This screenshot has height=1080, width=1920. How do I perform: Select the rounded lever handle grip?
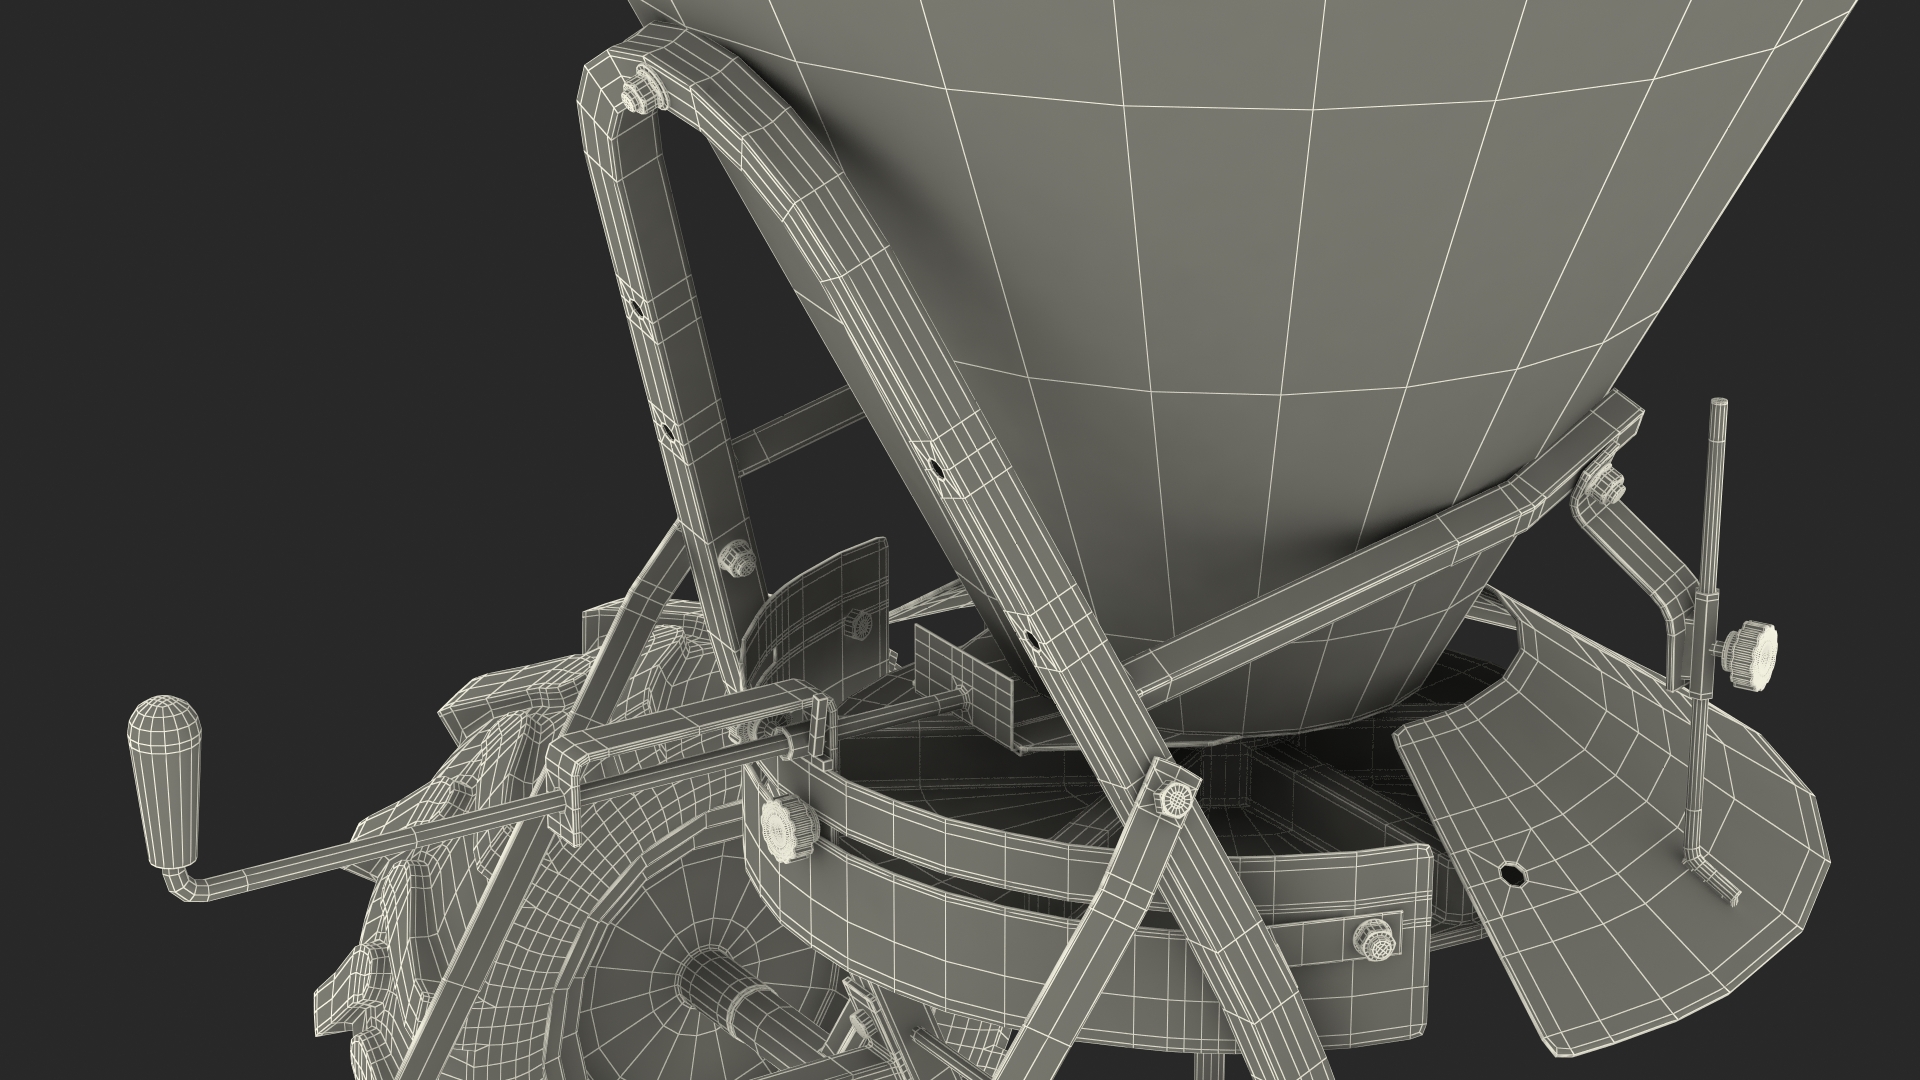(x=167, y=783)
